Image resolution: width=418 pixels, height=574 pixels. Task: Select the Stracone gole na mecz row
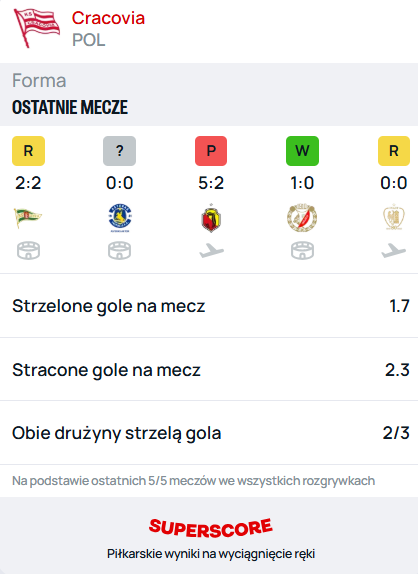209,369
